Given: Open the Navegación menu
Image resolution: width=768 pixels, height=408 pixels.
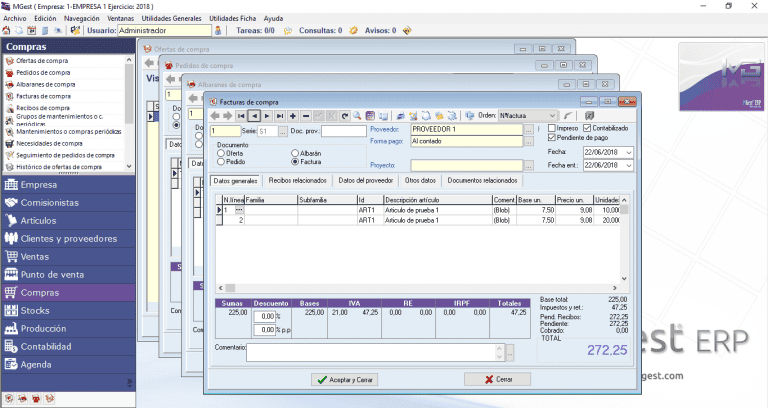Looking at the screenshot, I should pyautogui.click(x=81, y=18).
